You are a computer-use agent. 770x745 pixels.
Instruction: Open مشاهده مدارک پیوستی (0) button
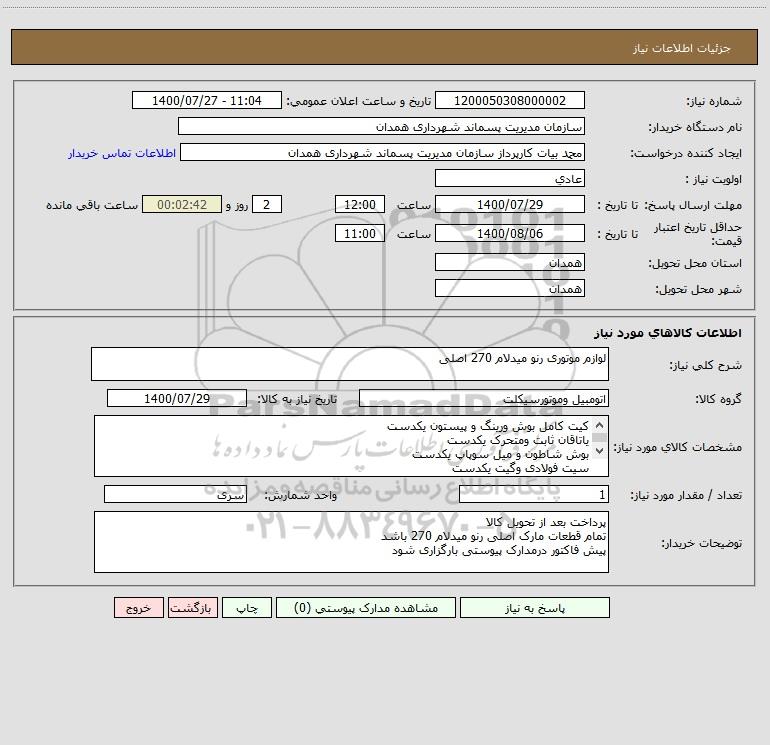pos(366,608)
